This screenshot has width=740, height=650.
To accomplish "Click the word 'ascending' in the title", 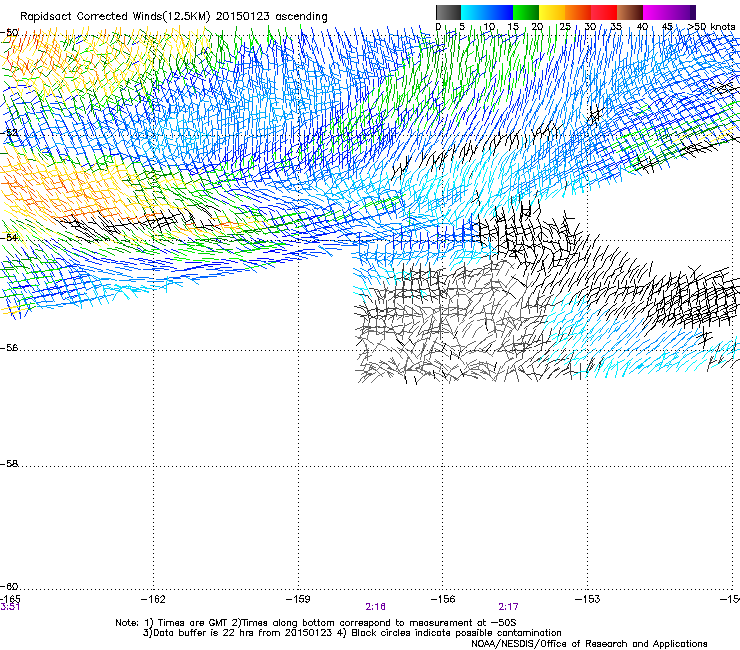I will (301, 17).
